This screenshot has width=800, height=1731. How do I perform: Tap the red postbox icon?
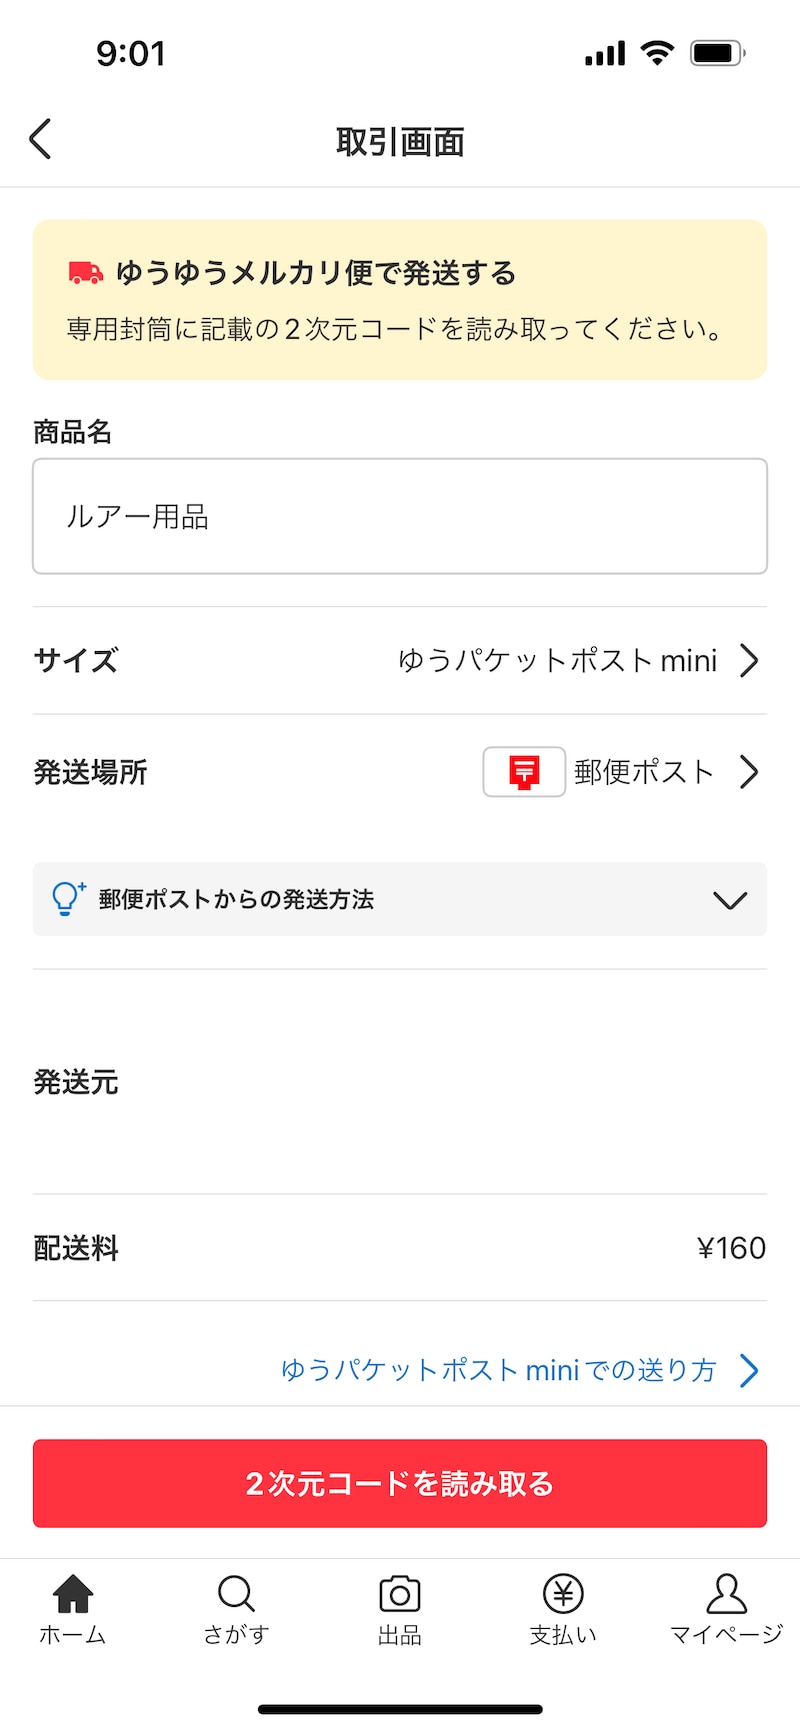[x=524, y=772]
